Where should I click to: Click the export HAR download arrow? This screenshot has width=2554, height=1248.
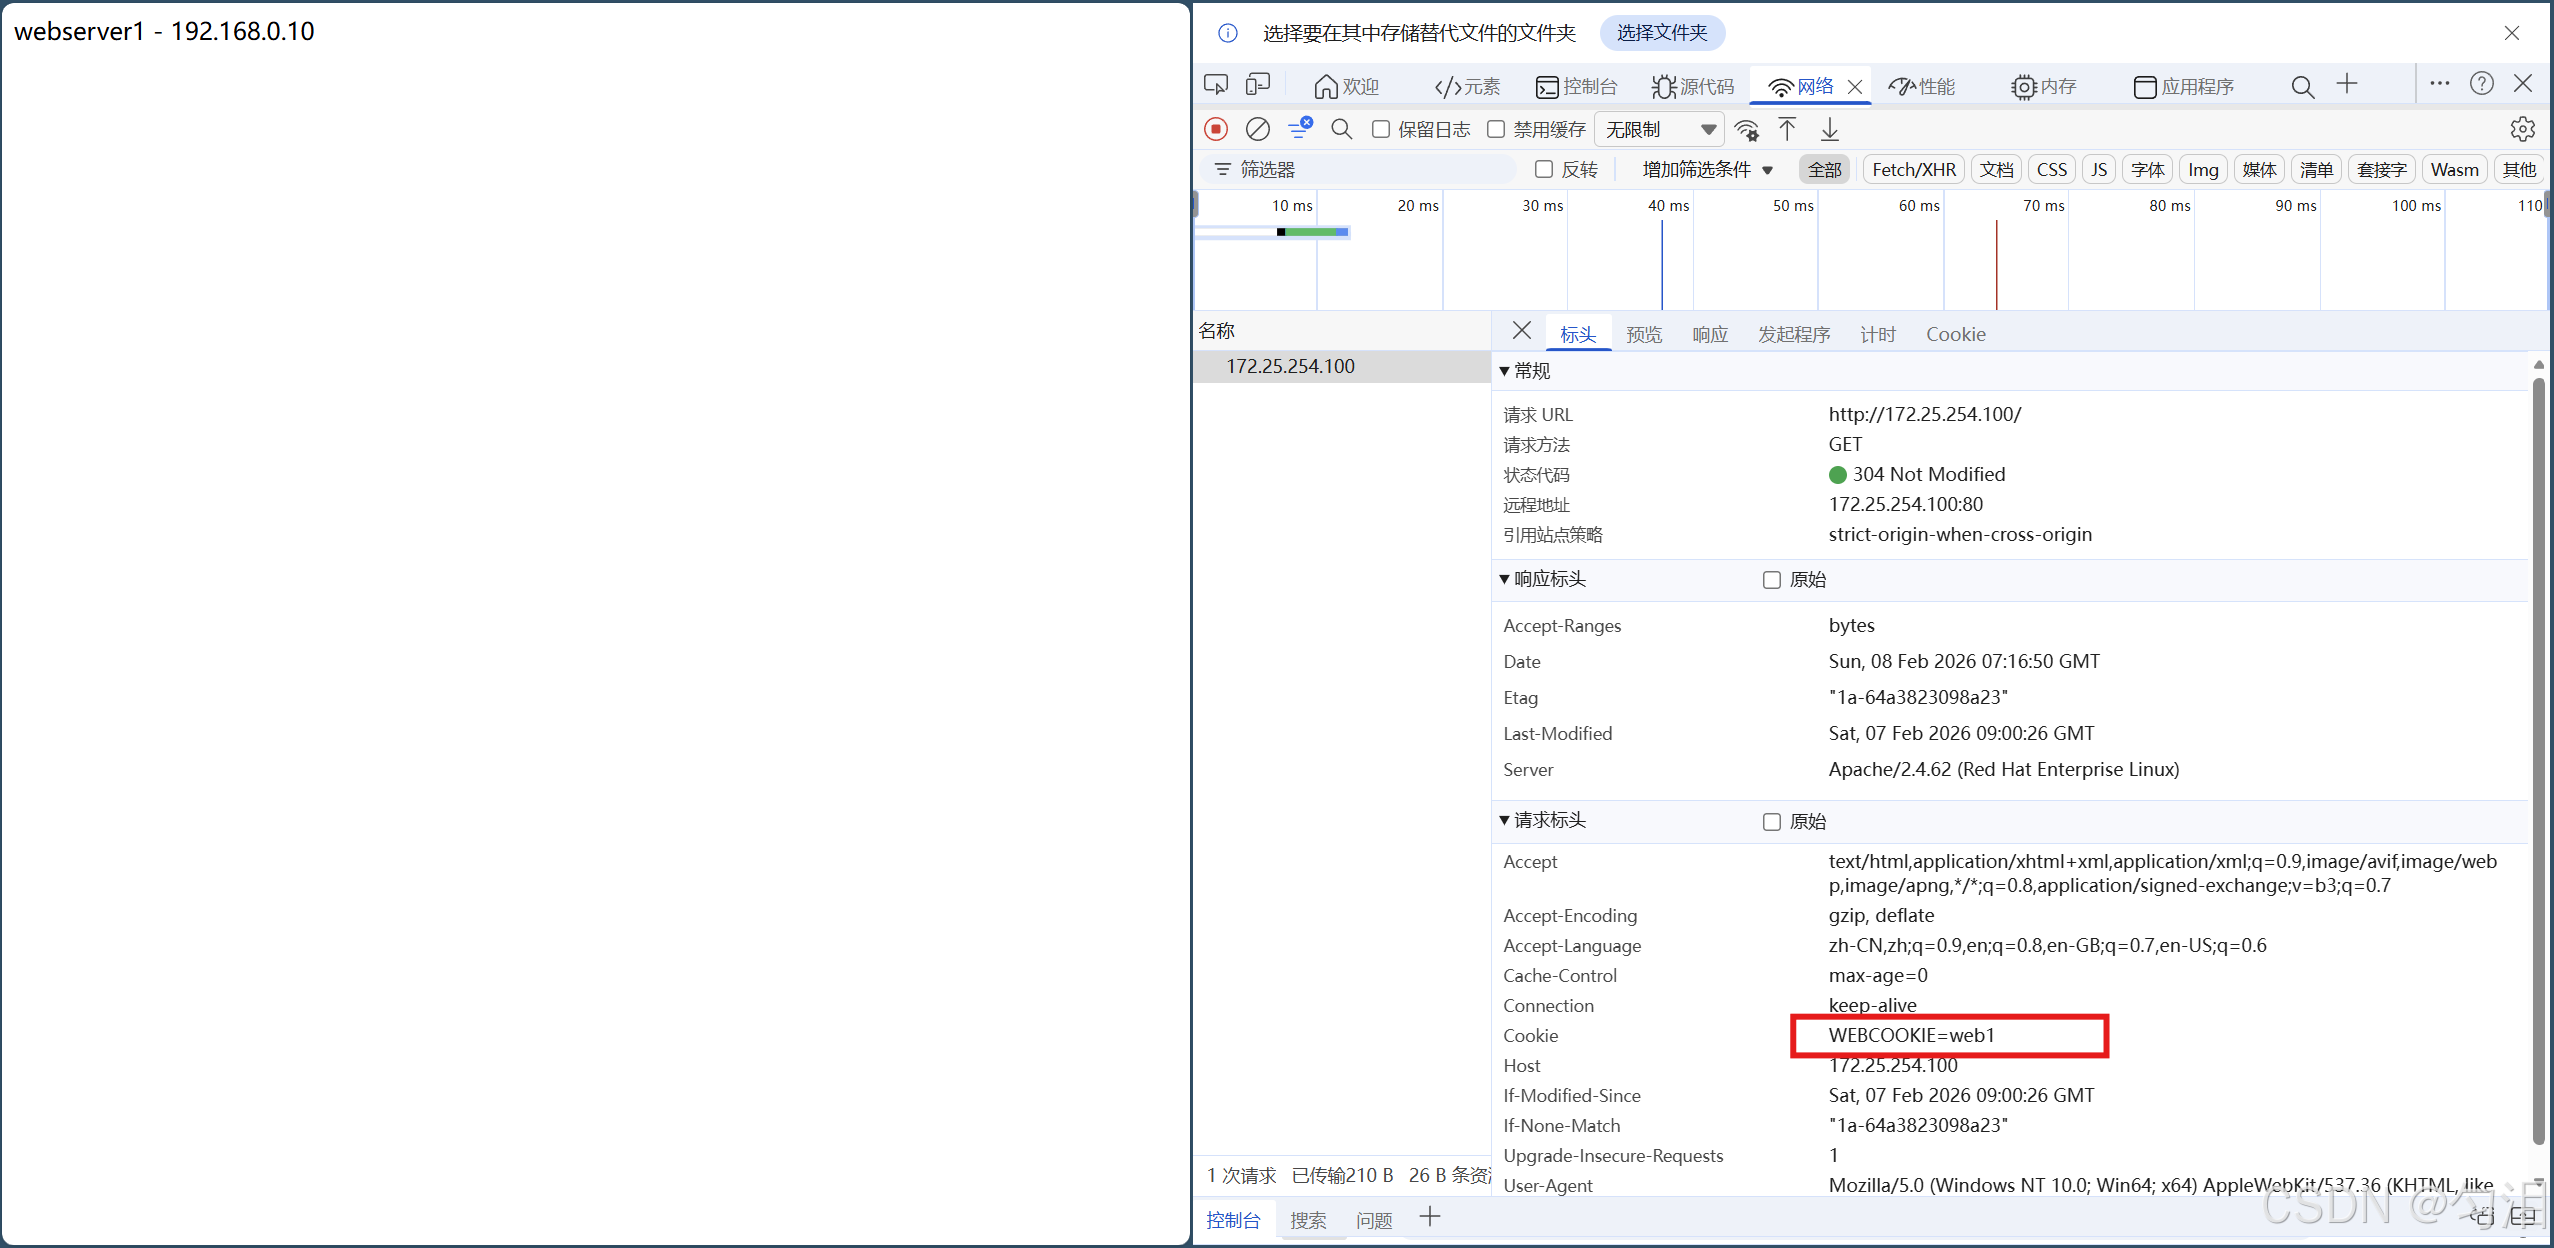pos(1829,129)
